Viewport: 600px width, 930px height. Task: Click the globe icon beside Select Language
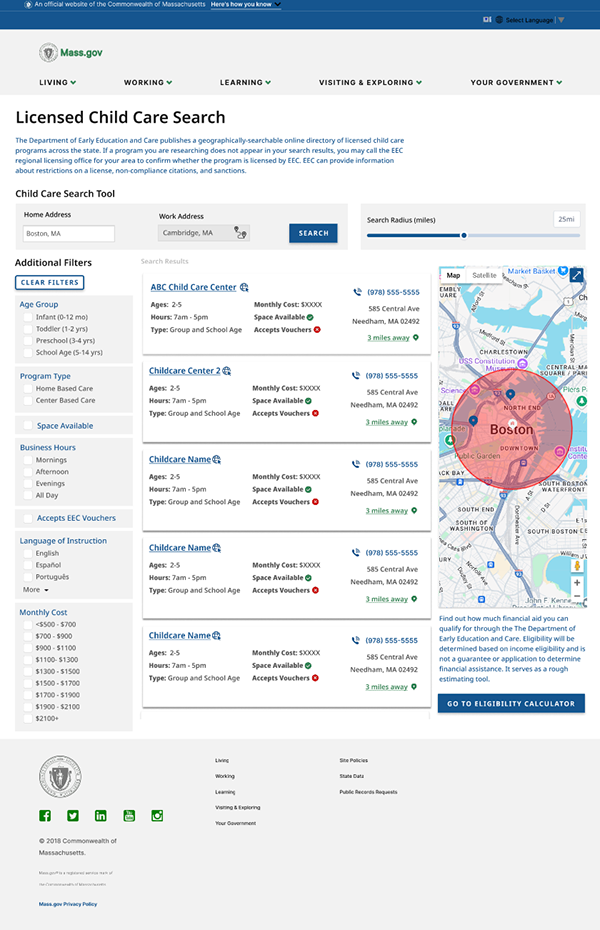click(499, 20)
